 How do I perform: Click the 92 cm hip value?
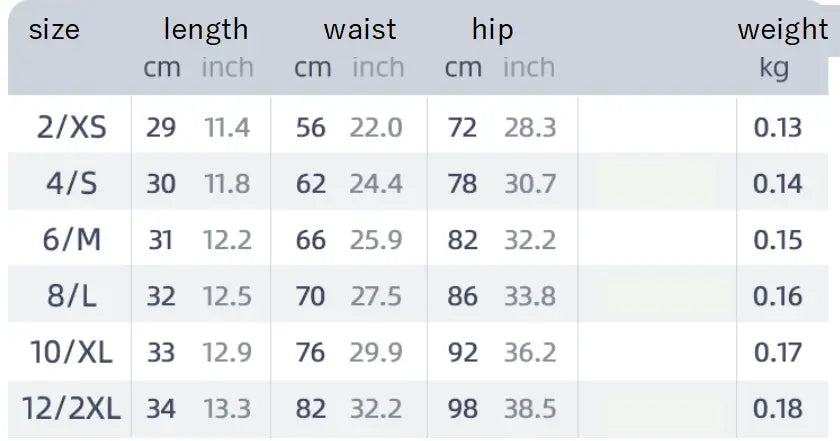[x=462, y=352]
